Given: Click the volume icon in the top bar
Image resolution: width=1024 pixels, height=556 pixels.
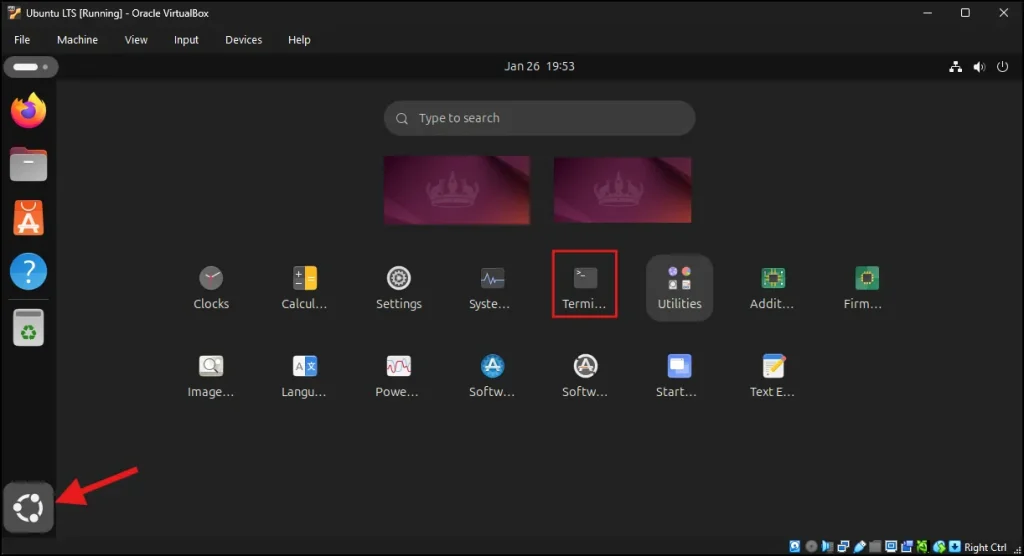Looking at the screenshot, I should click(979, 67).
